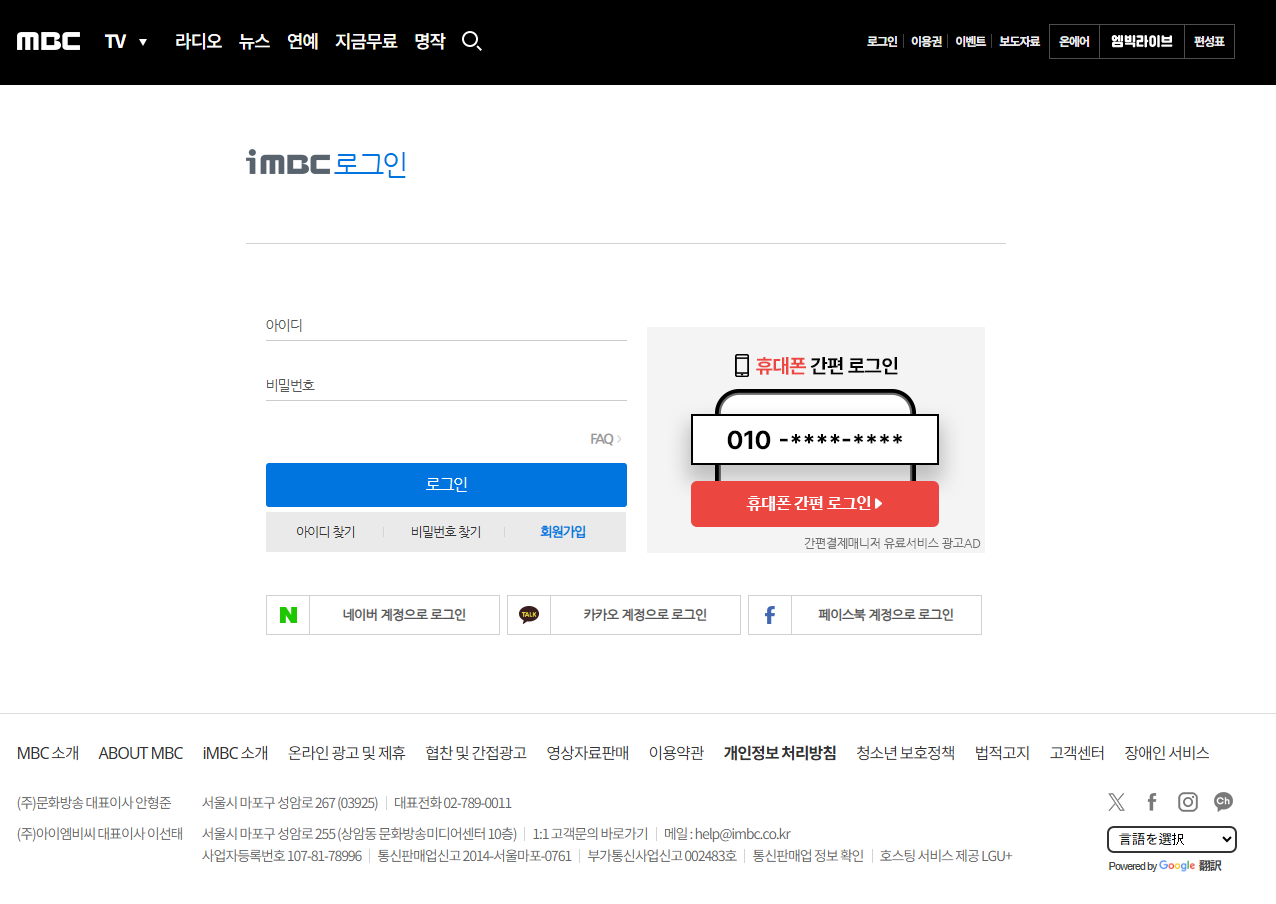
Task: Expand the TV dropdown arrow
Action: tap(143, 42)
